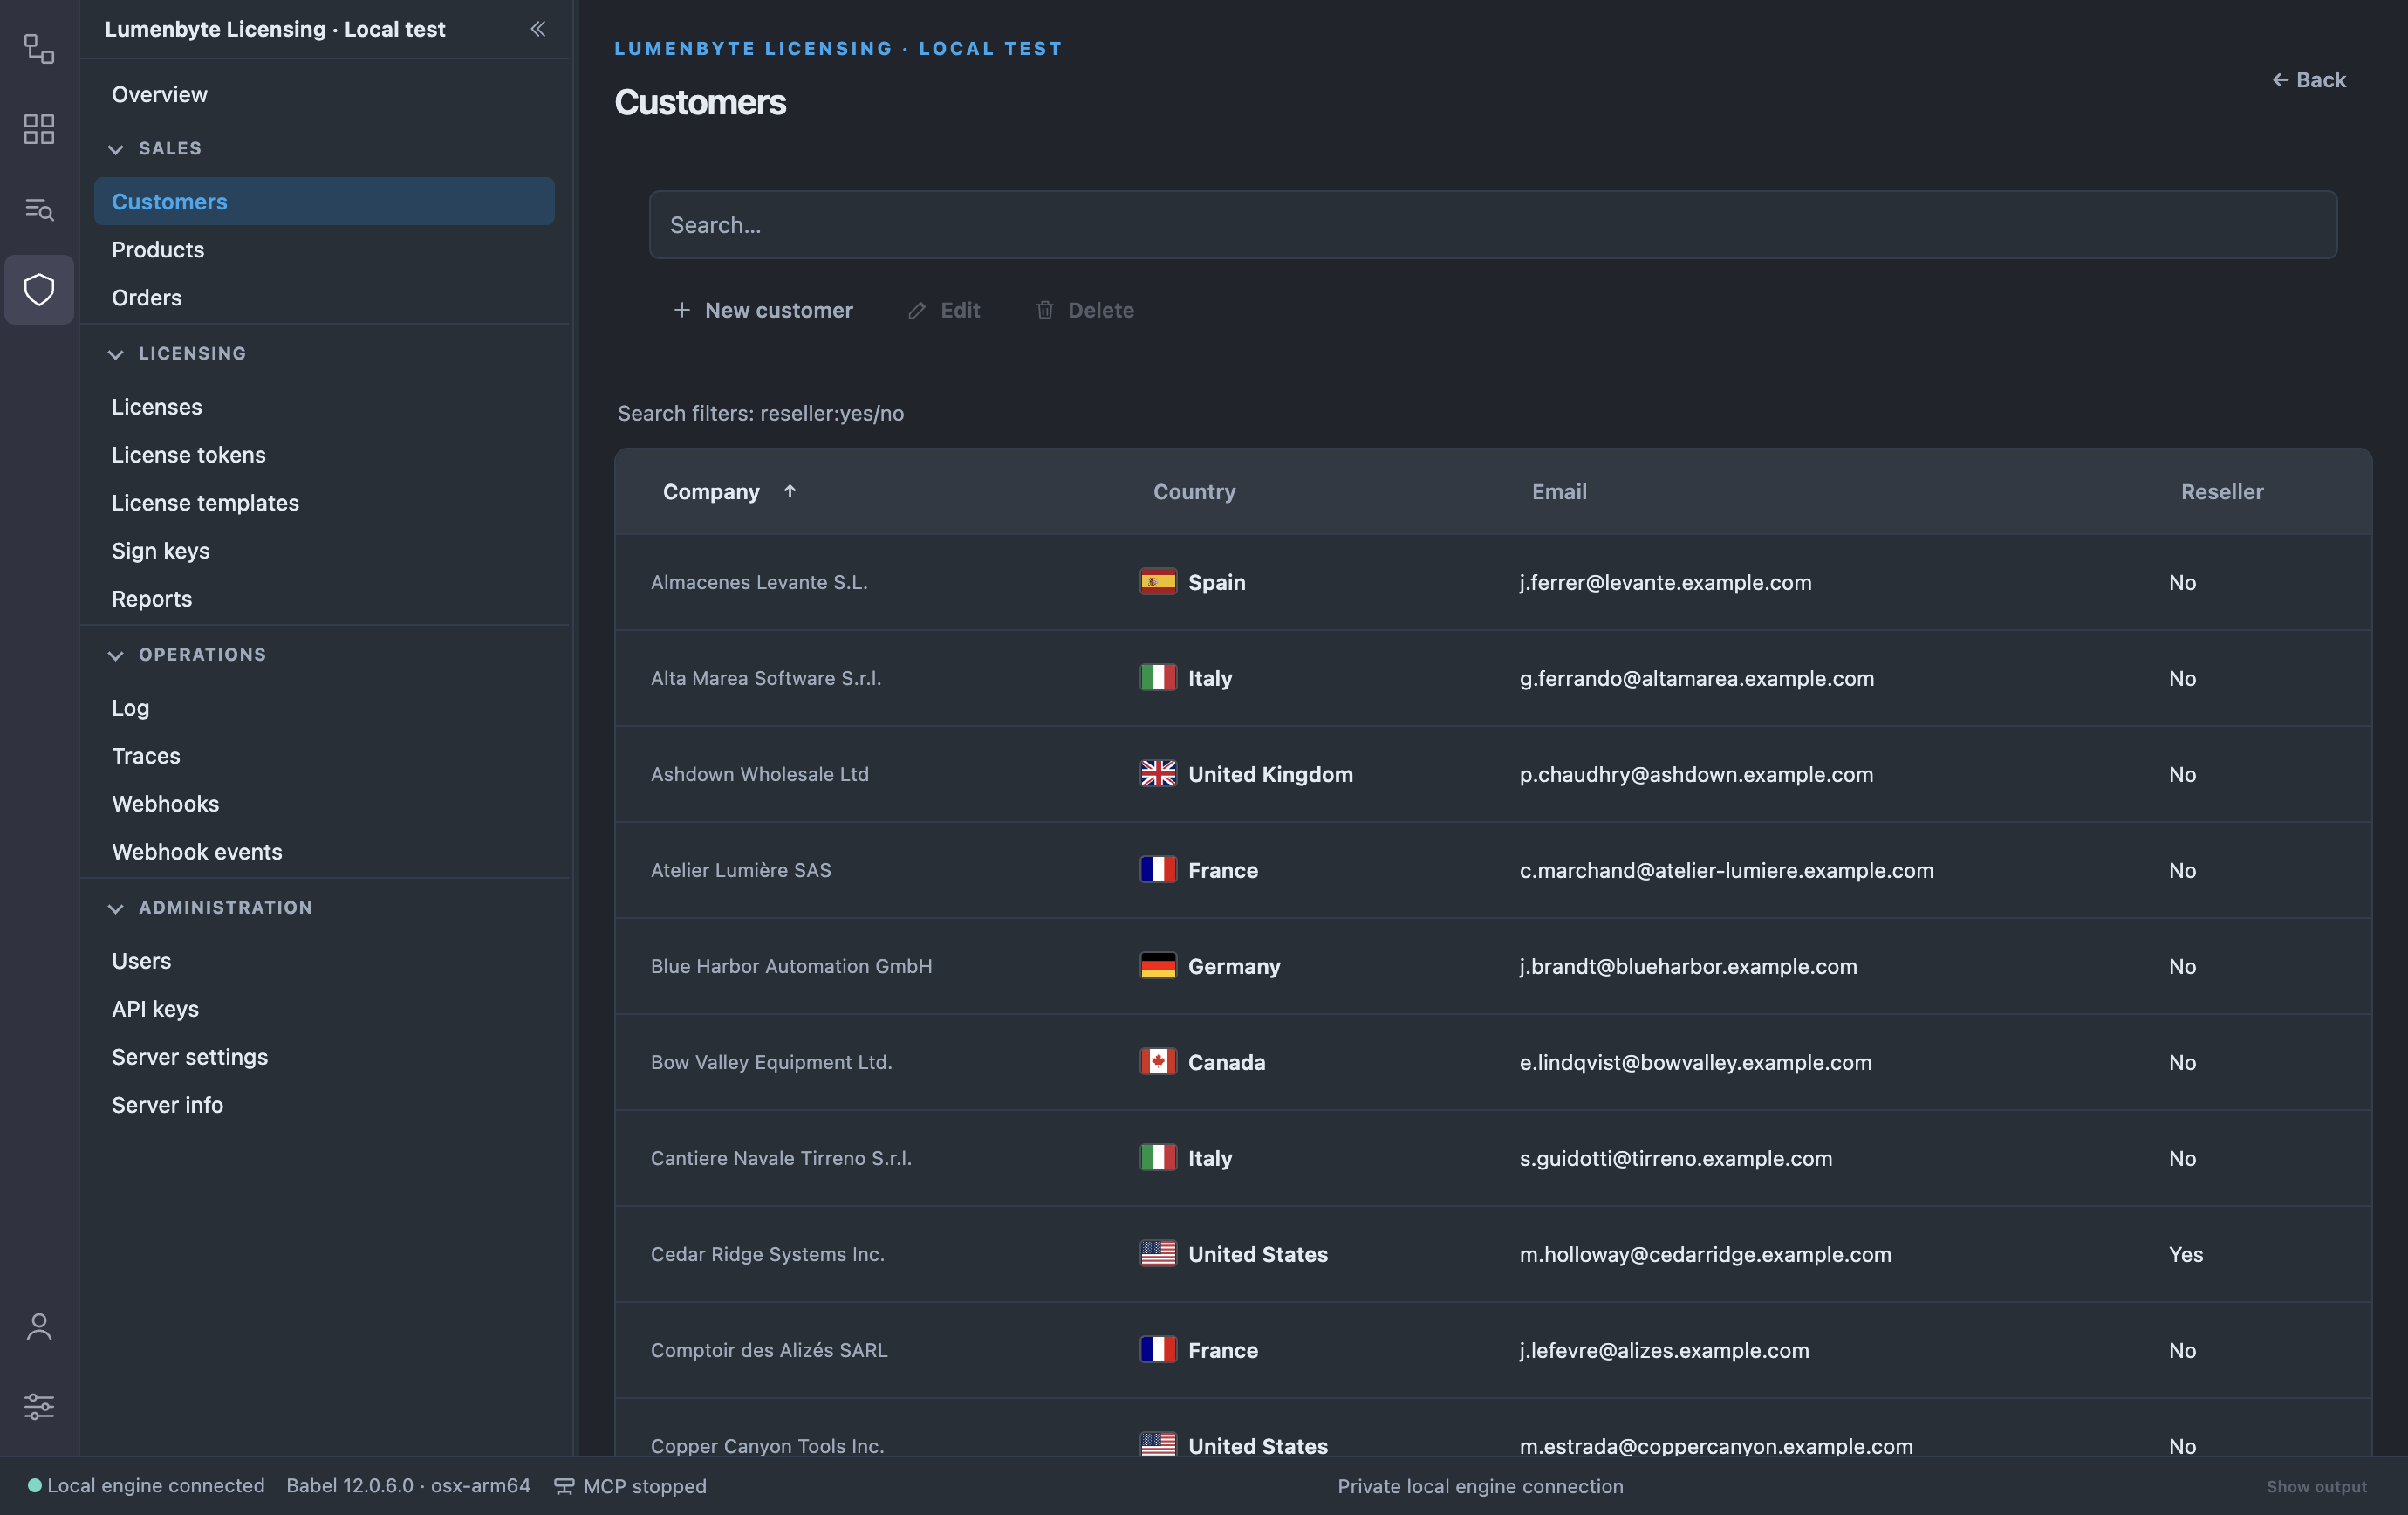Select Customers in the sidebar
Screen dimensions: 2408x1515
[324, 201]
